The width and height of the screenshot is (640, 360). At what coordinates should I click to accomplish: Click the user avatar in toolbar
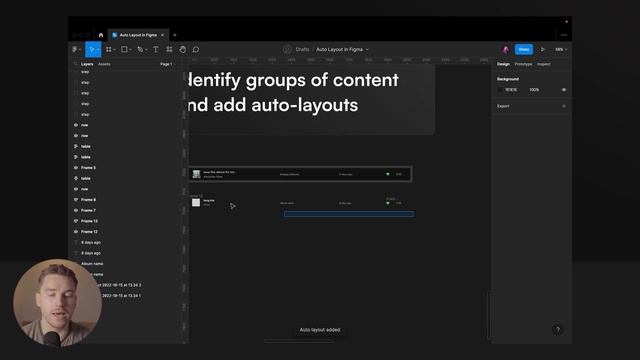pos(506,49)
